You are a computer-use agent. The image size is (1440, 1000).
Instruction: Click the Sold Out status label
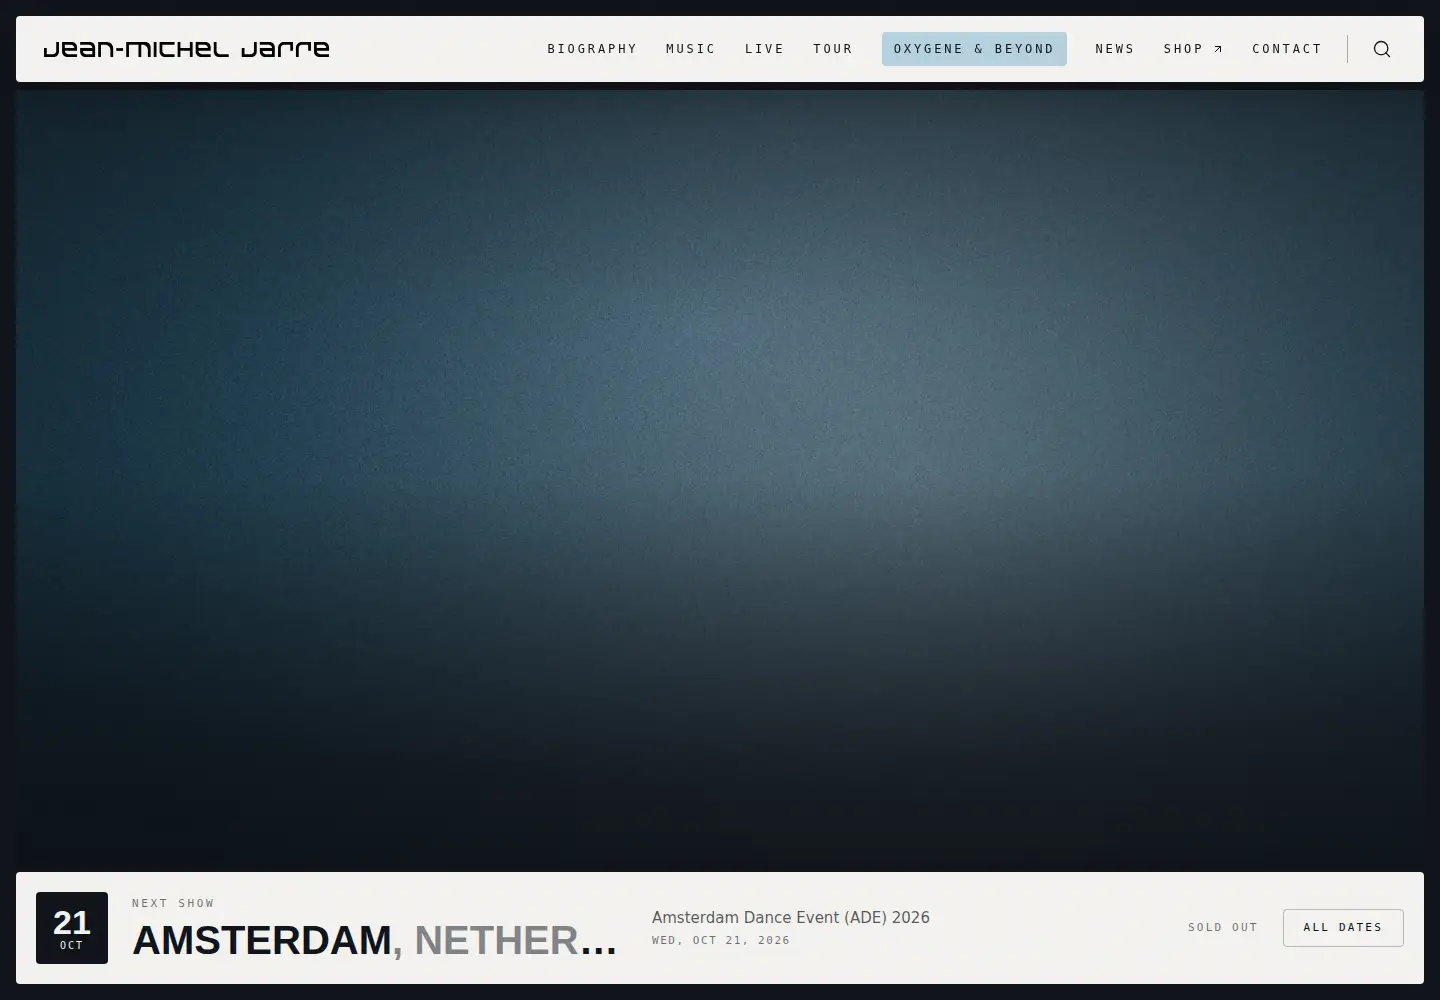tap(1223, 928)
